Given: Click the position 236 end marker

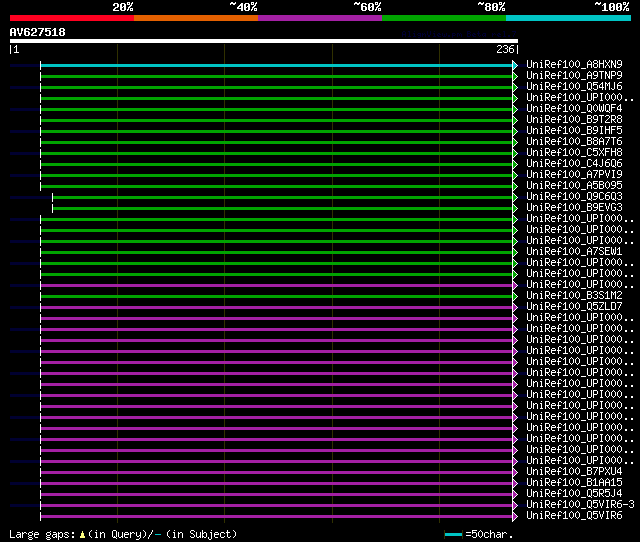Looking at the screenshot, I should point(507,49).
